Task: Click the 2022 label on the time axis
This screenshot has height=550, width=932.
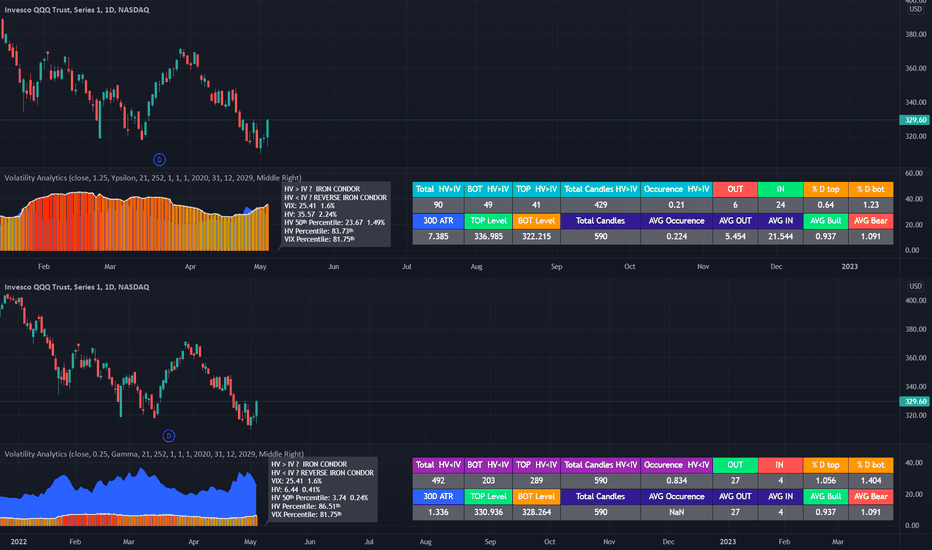Action: [x=18, y=542]
